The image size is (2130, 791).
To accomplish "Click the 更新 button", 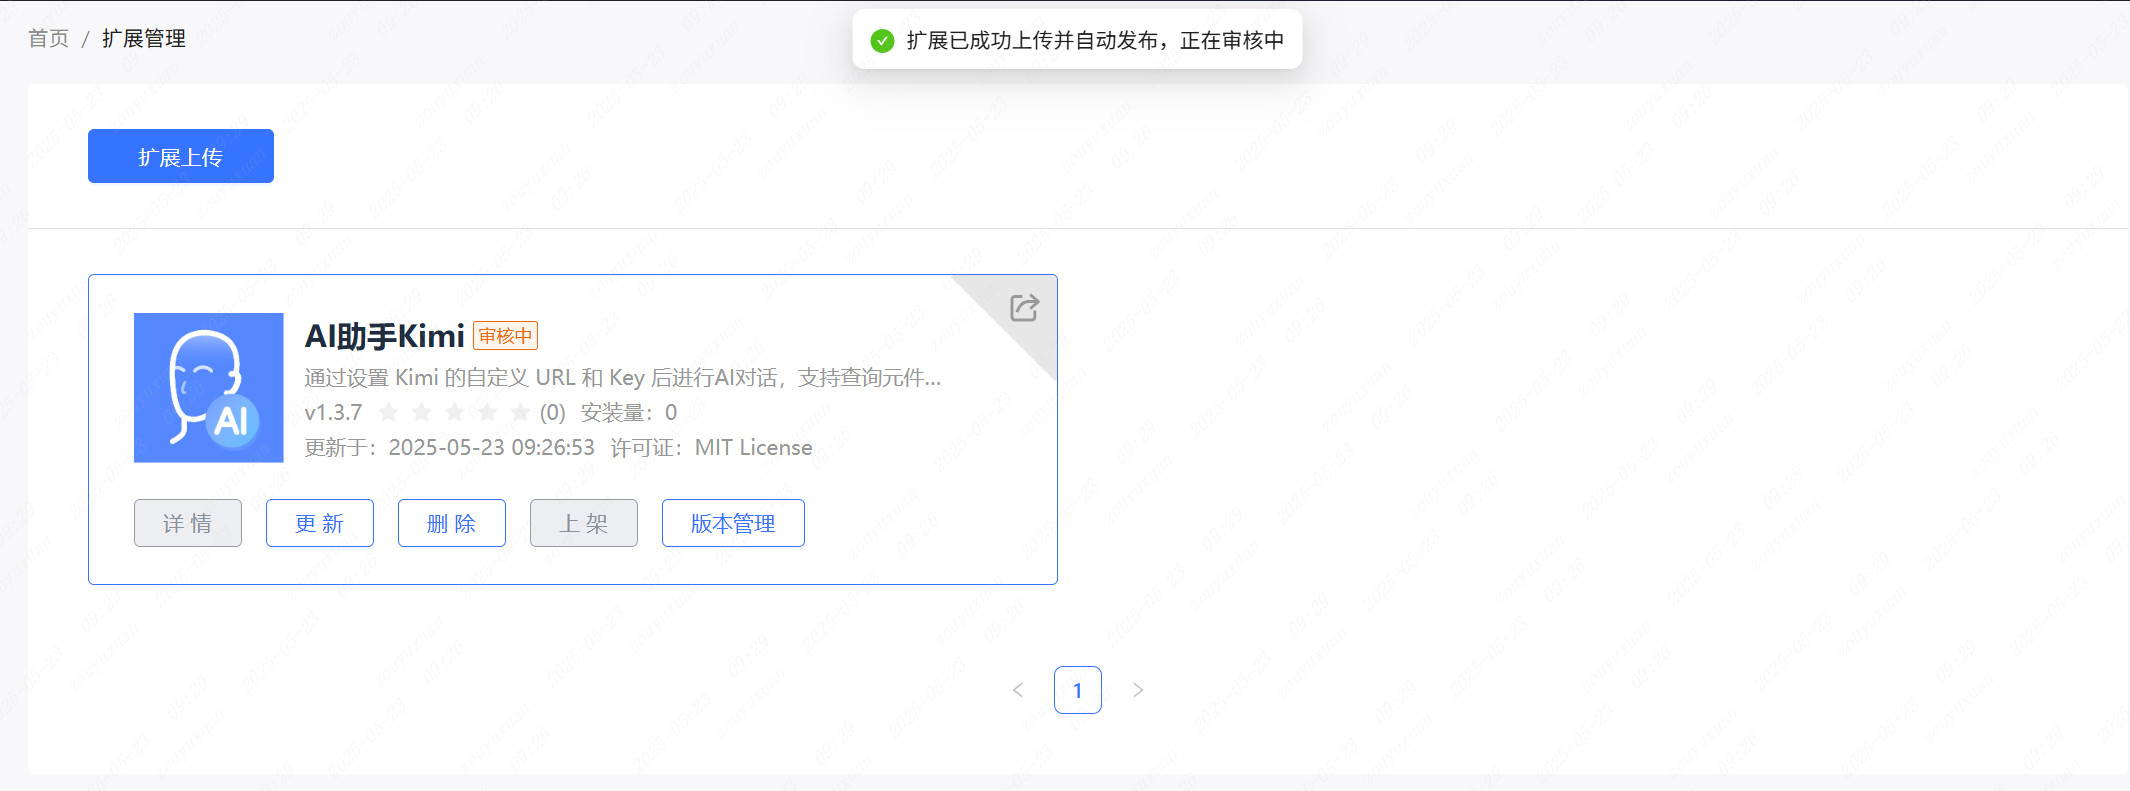I will coord(320,523).
